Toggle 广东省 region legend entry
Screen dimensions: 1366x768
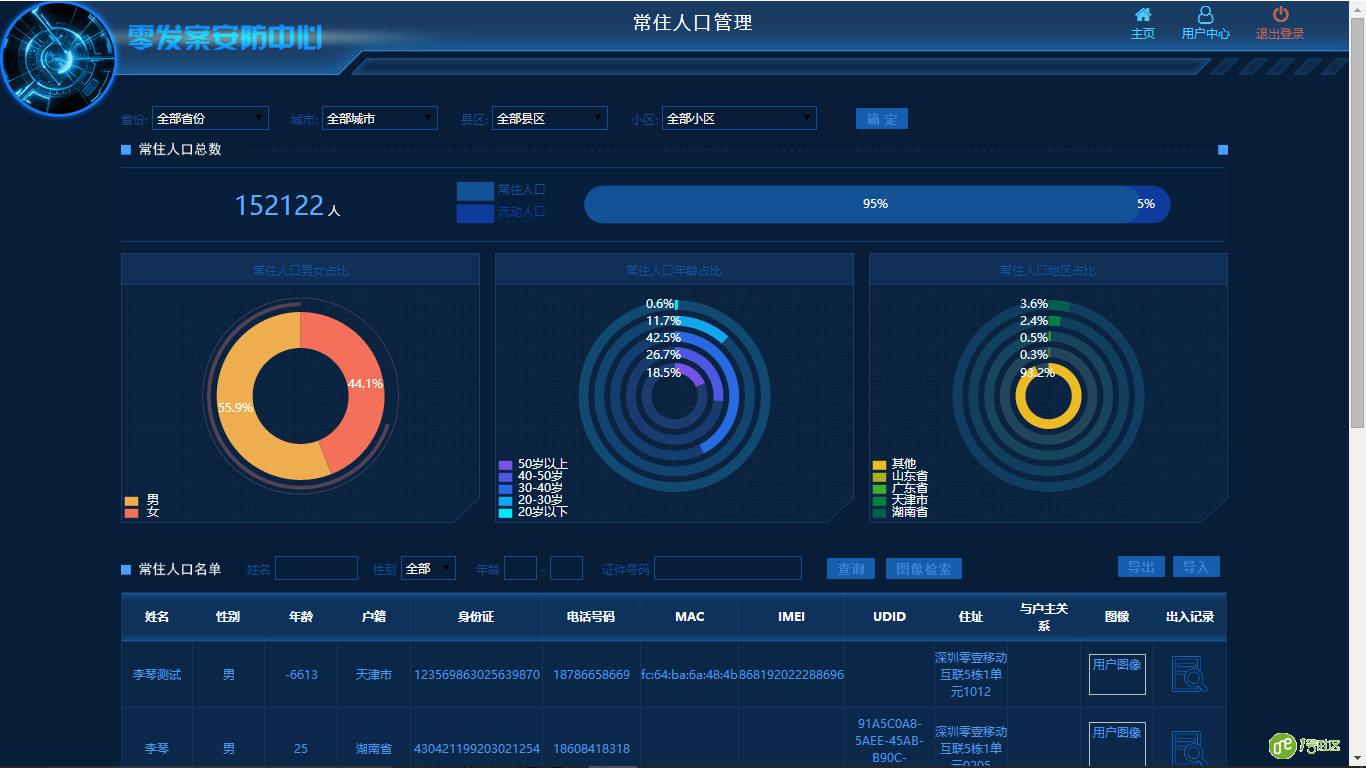[900, 488]
